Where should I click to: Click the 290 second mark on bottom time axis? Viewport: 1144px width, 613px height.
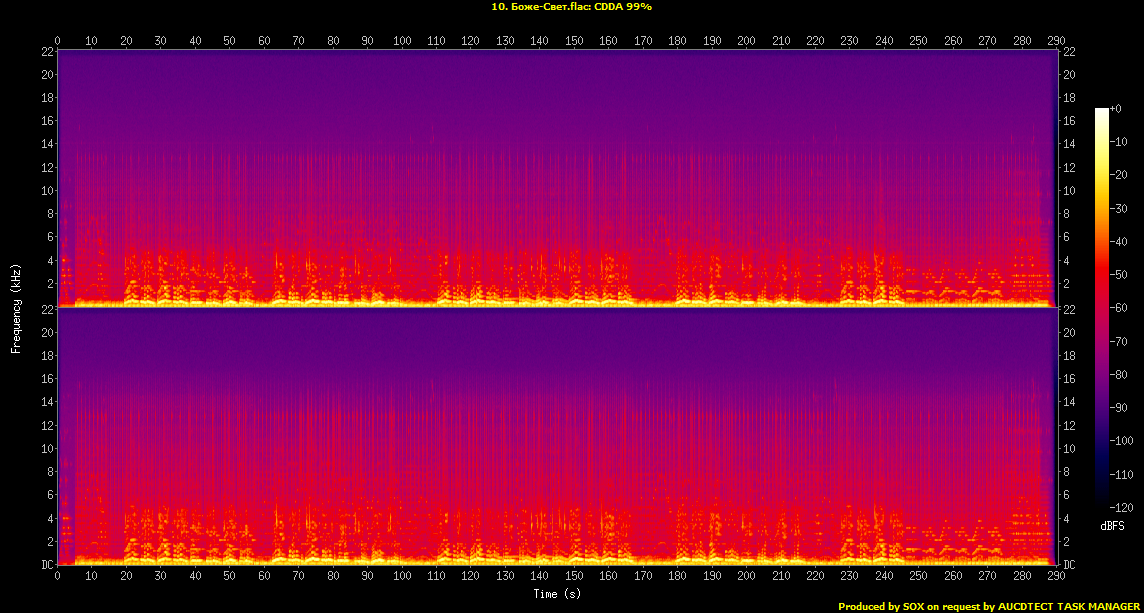pos(1056,576)
